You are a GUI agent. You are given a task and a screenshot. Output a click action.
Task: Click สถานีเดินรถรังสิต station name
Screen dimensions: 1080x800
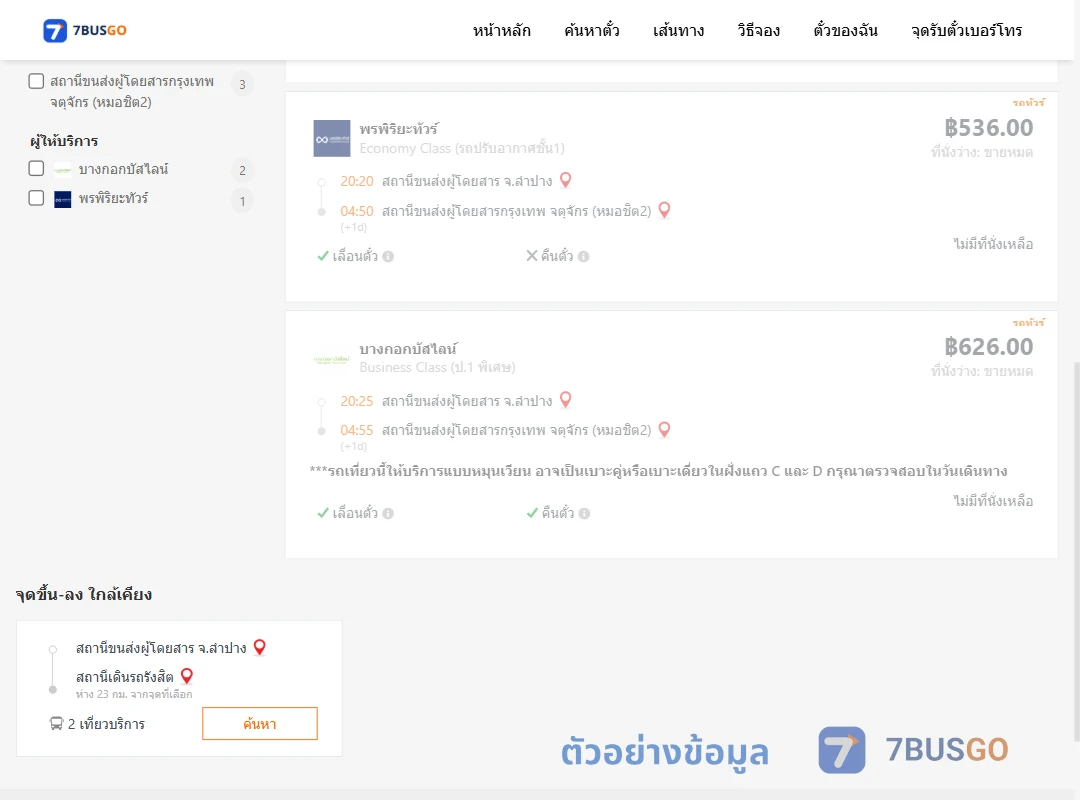tap(125, 677)
